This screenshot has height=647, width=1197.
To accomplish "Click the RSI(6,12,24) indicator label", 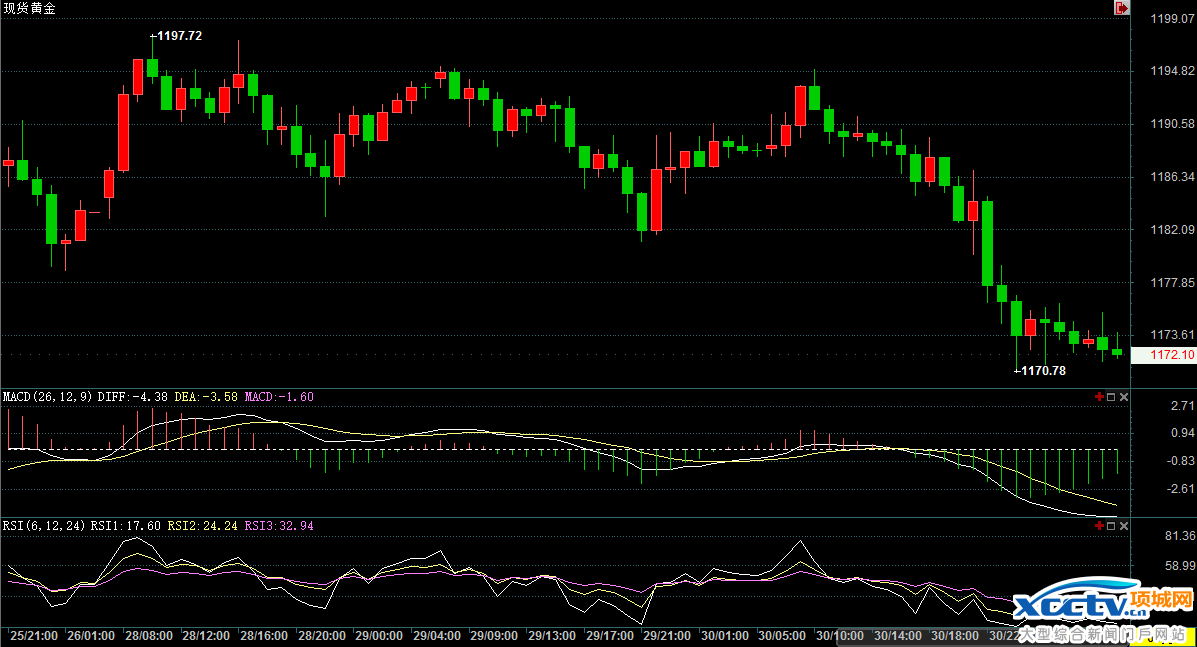I will pyautogui.click(x=44, y=525).
